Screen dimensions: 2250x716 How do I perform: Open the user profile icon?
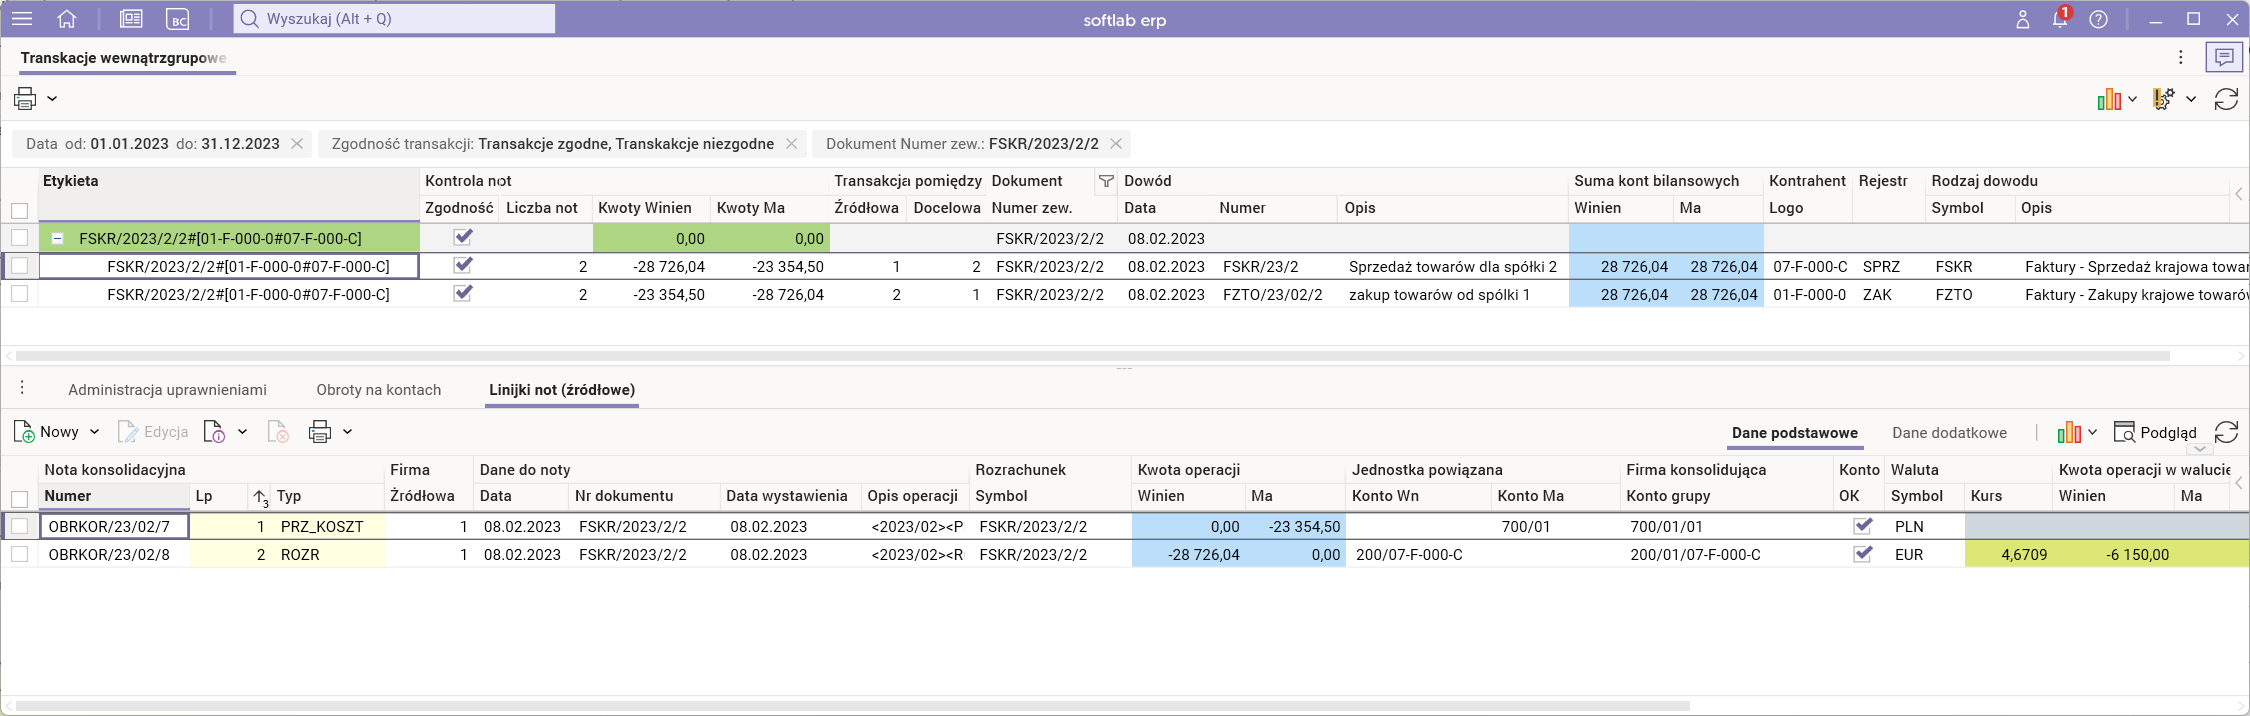[2022, 19]
